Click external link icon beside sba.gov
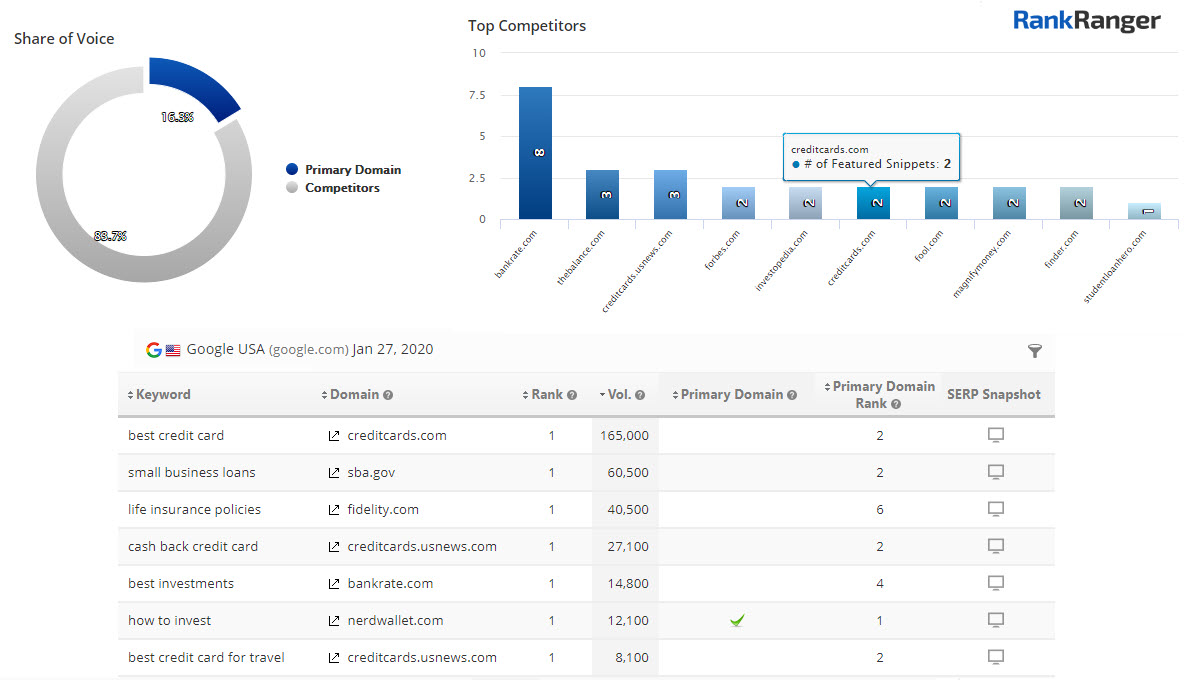 (334, 473)
